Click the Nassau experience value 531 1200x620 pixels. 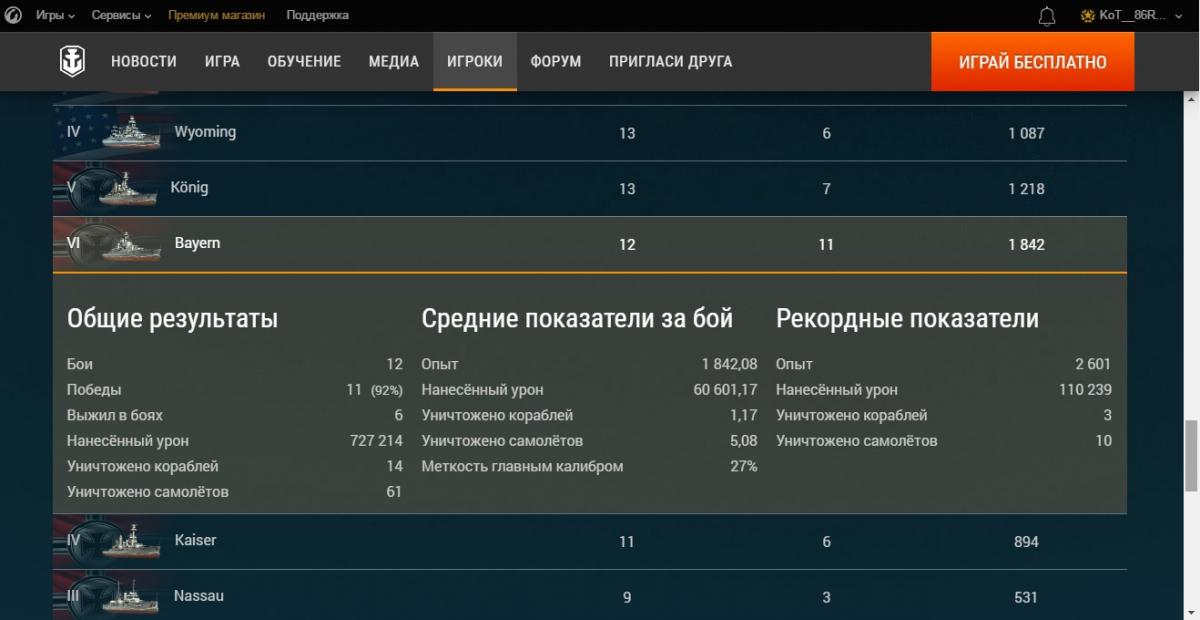tap(1026, 598)
